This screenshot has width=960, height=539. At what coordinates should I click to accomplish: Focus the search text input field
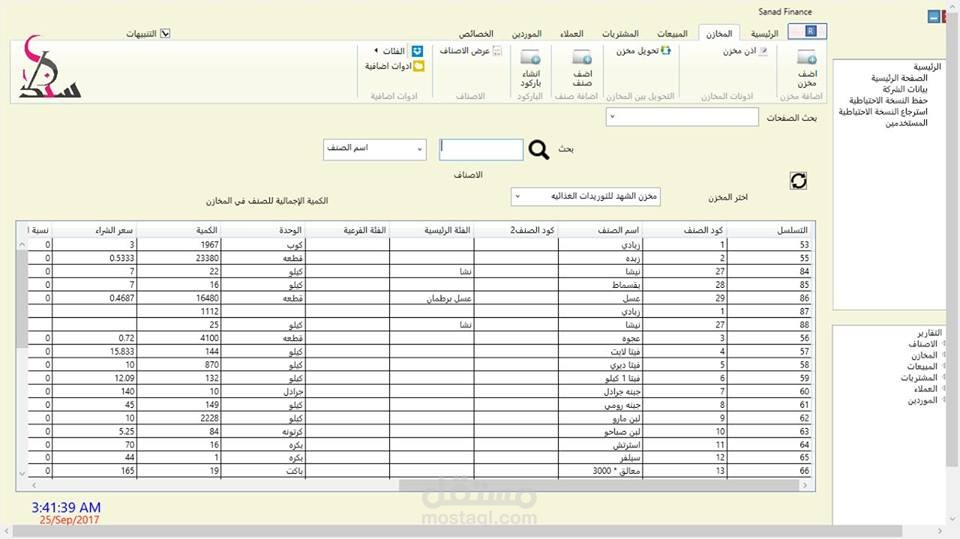[481, 149]
